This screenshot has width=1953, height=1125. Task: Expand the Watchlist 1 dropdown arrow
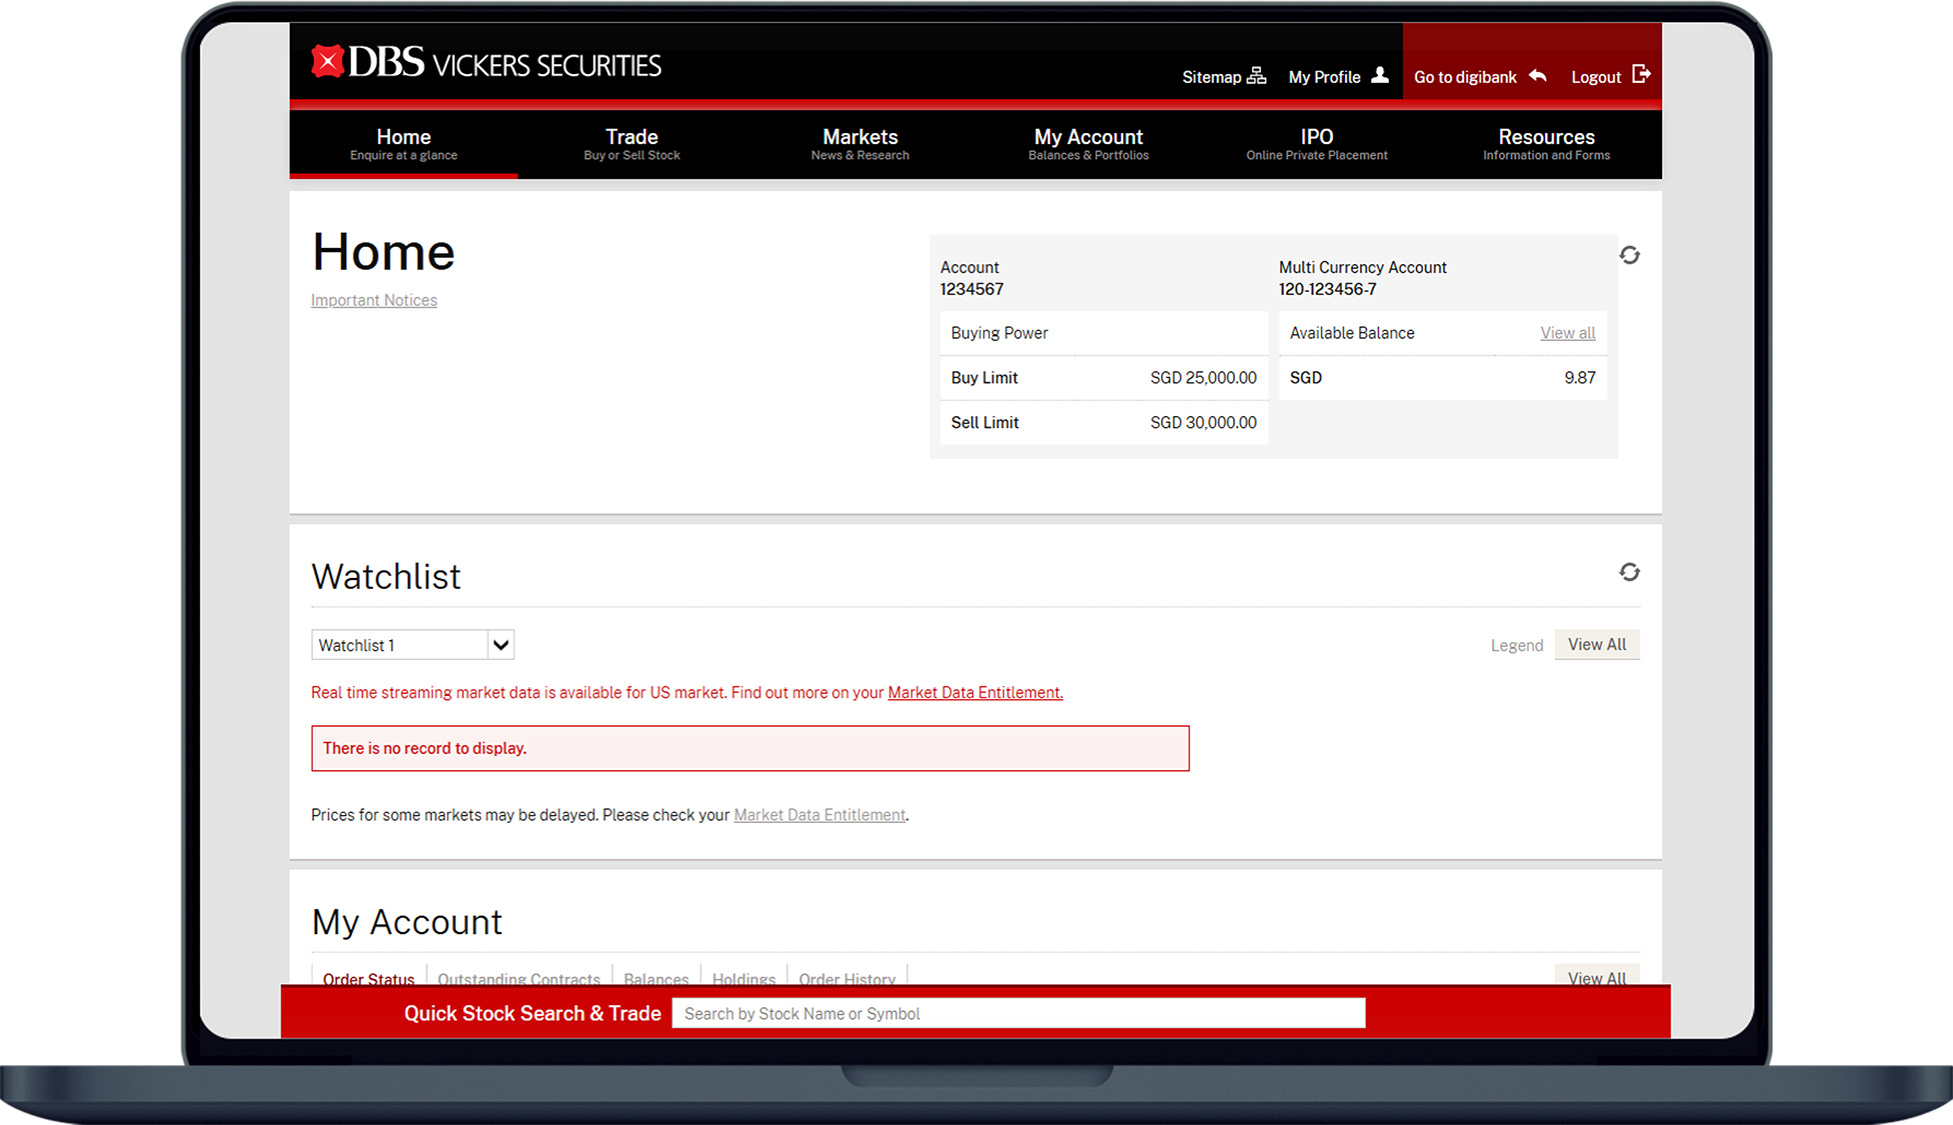pos(500,645)
